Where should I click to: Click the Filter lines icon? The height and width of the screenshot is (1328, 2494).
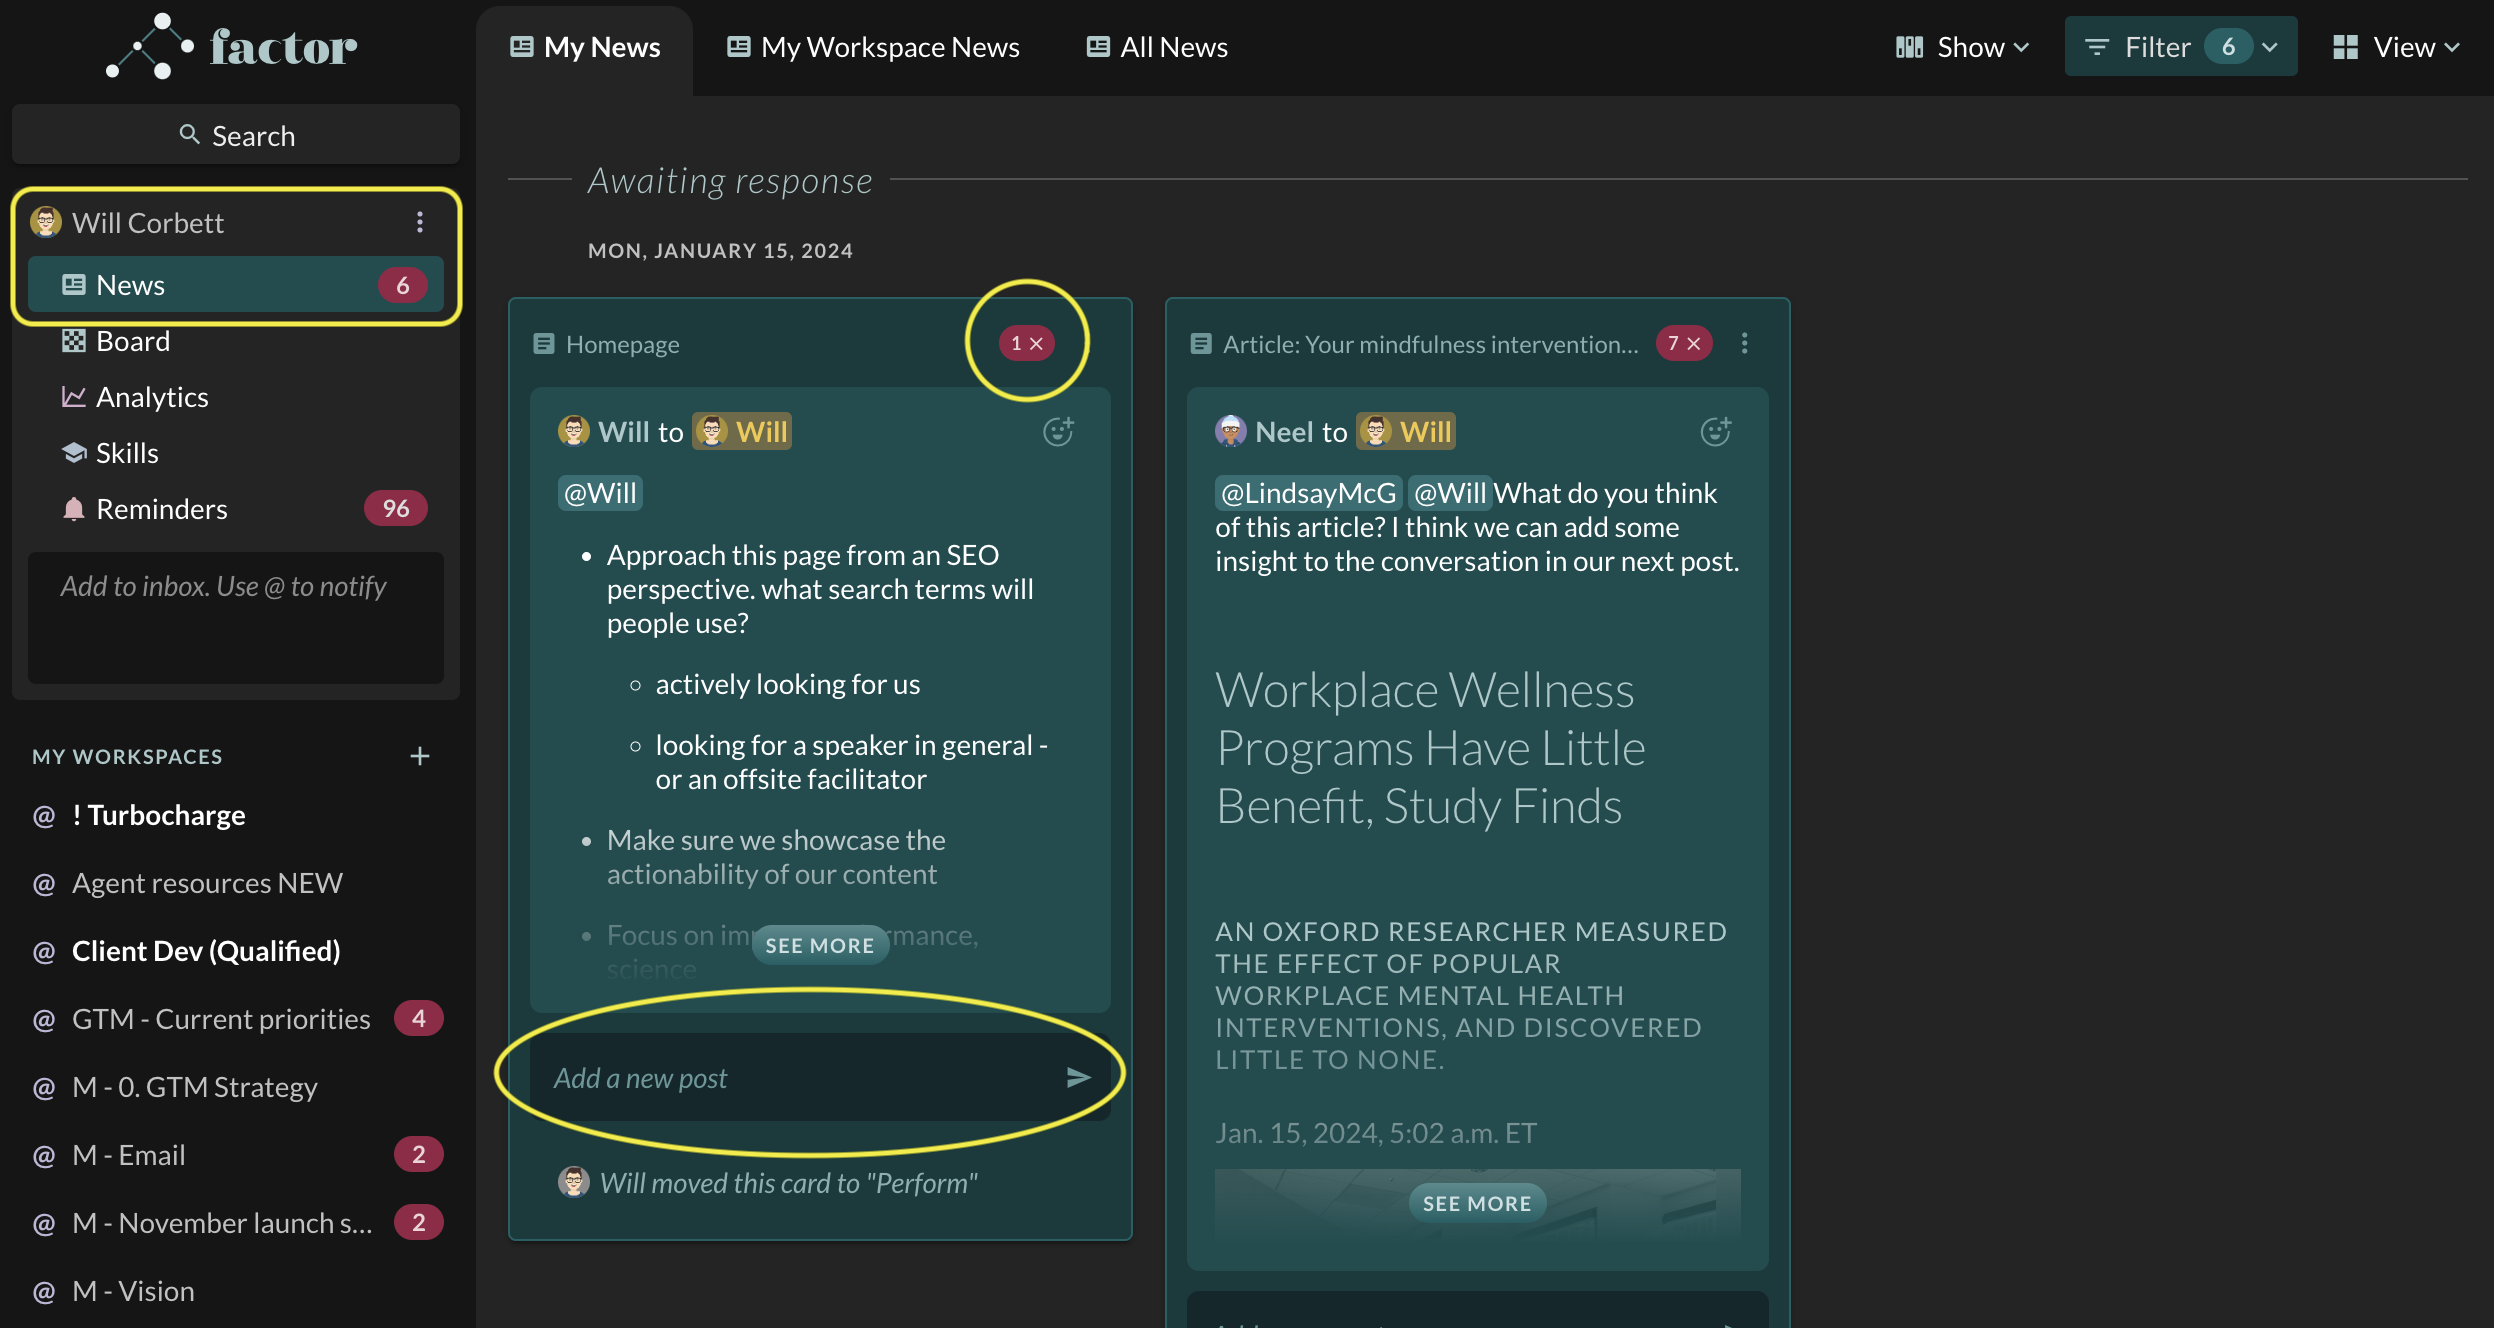(2097, 47)
